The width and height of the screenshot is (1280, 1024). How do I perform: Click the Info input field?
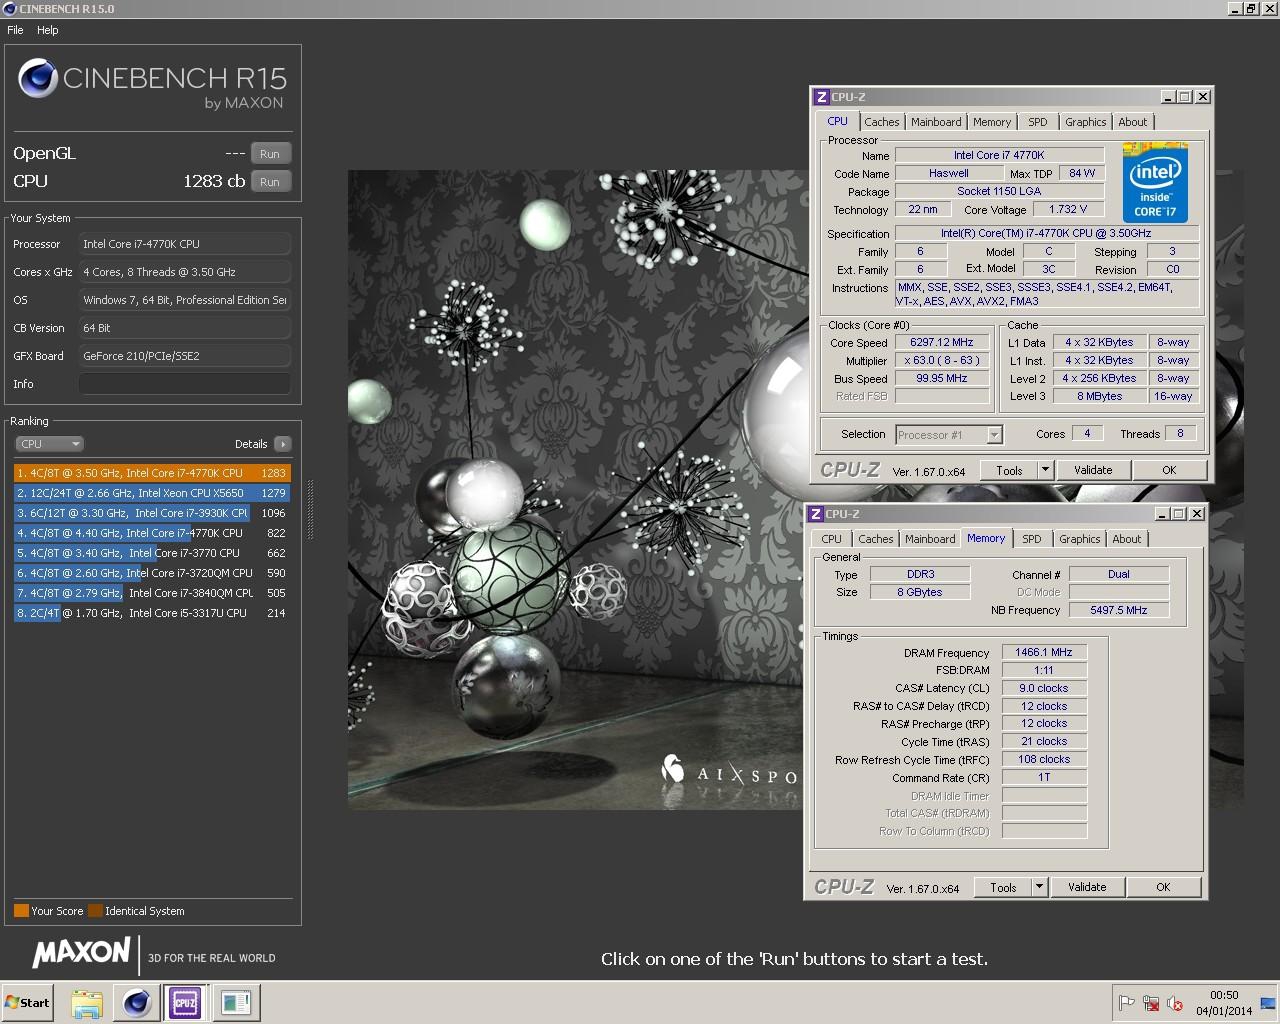click(x=185, y=384)
